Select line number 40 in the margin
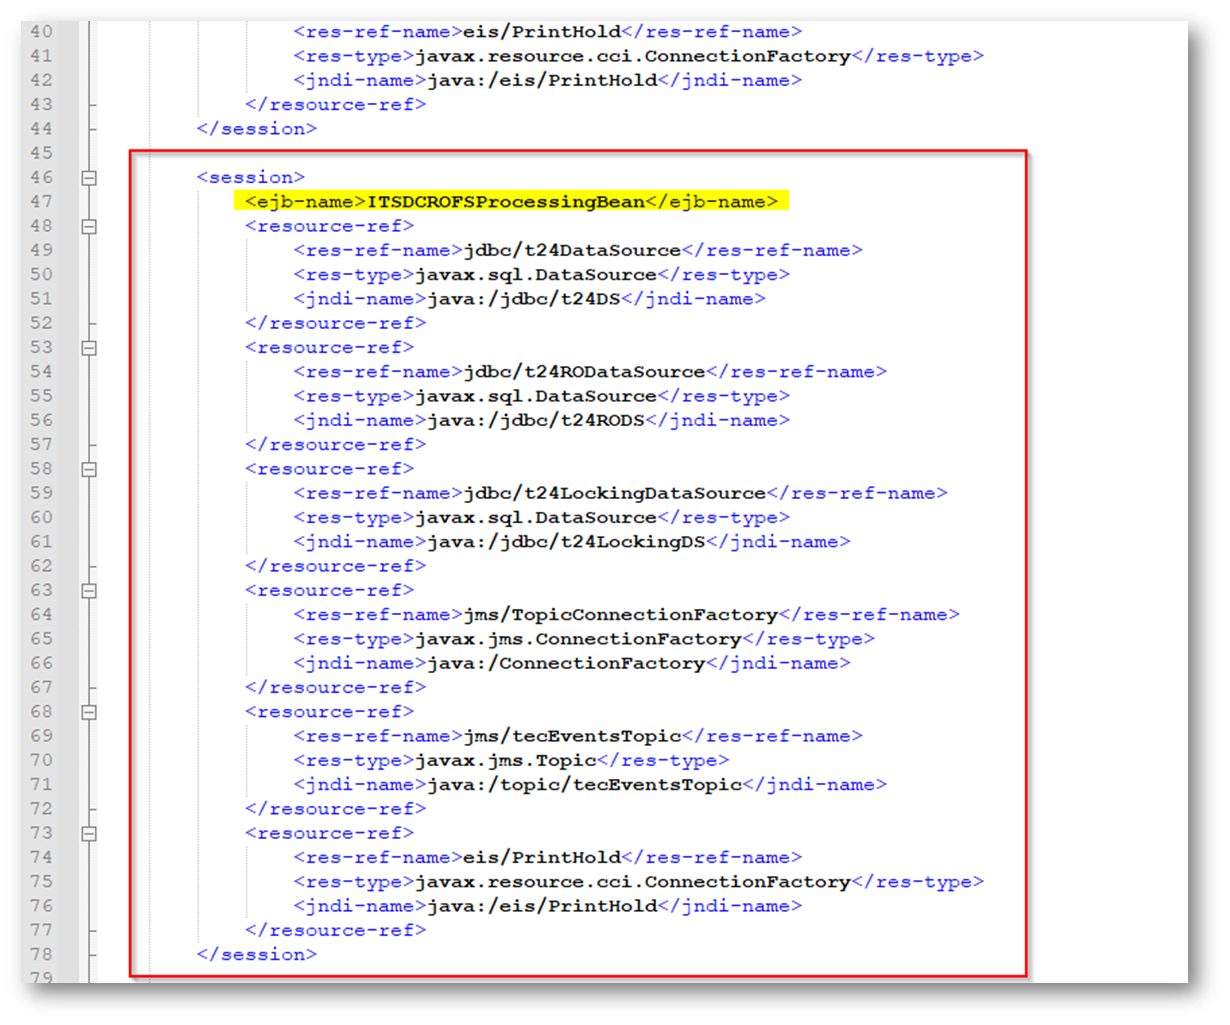 coord(41,32)
